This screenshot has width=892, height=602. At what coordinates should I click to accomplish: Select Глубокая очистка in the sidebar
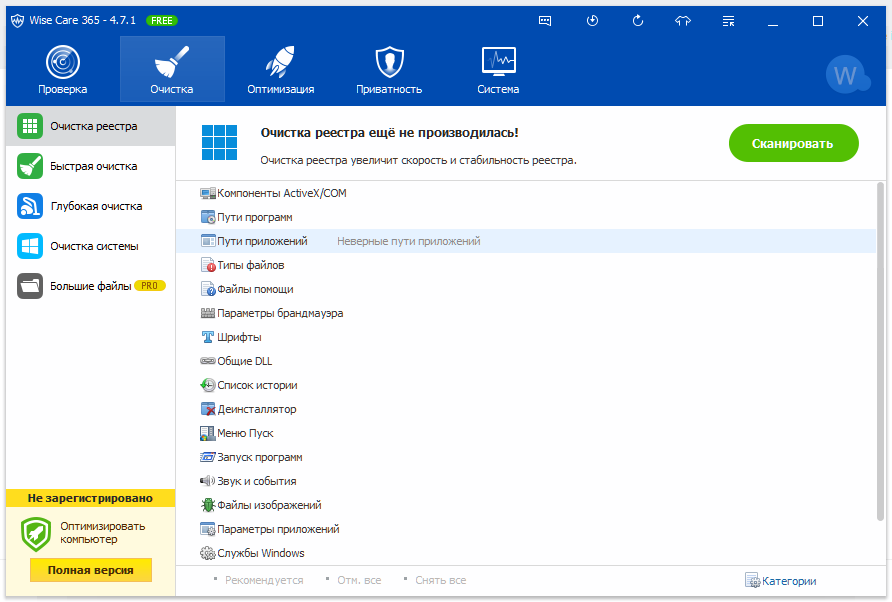tap(96, 206)
